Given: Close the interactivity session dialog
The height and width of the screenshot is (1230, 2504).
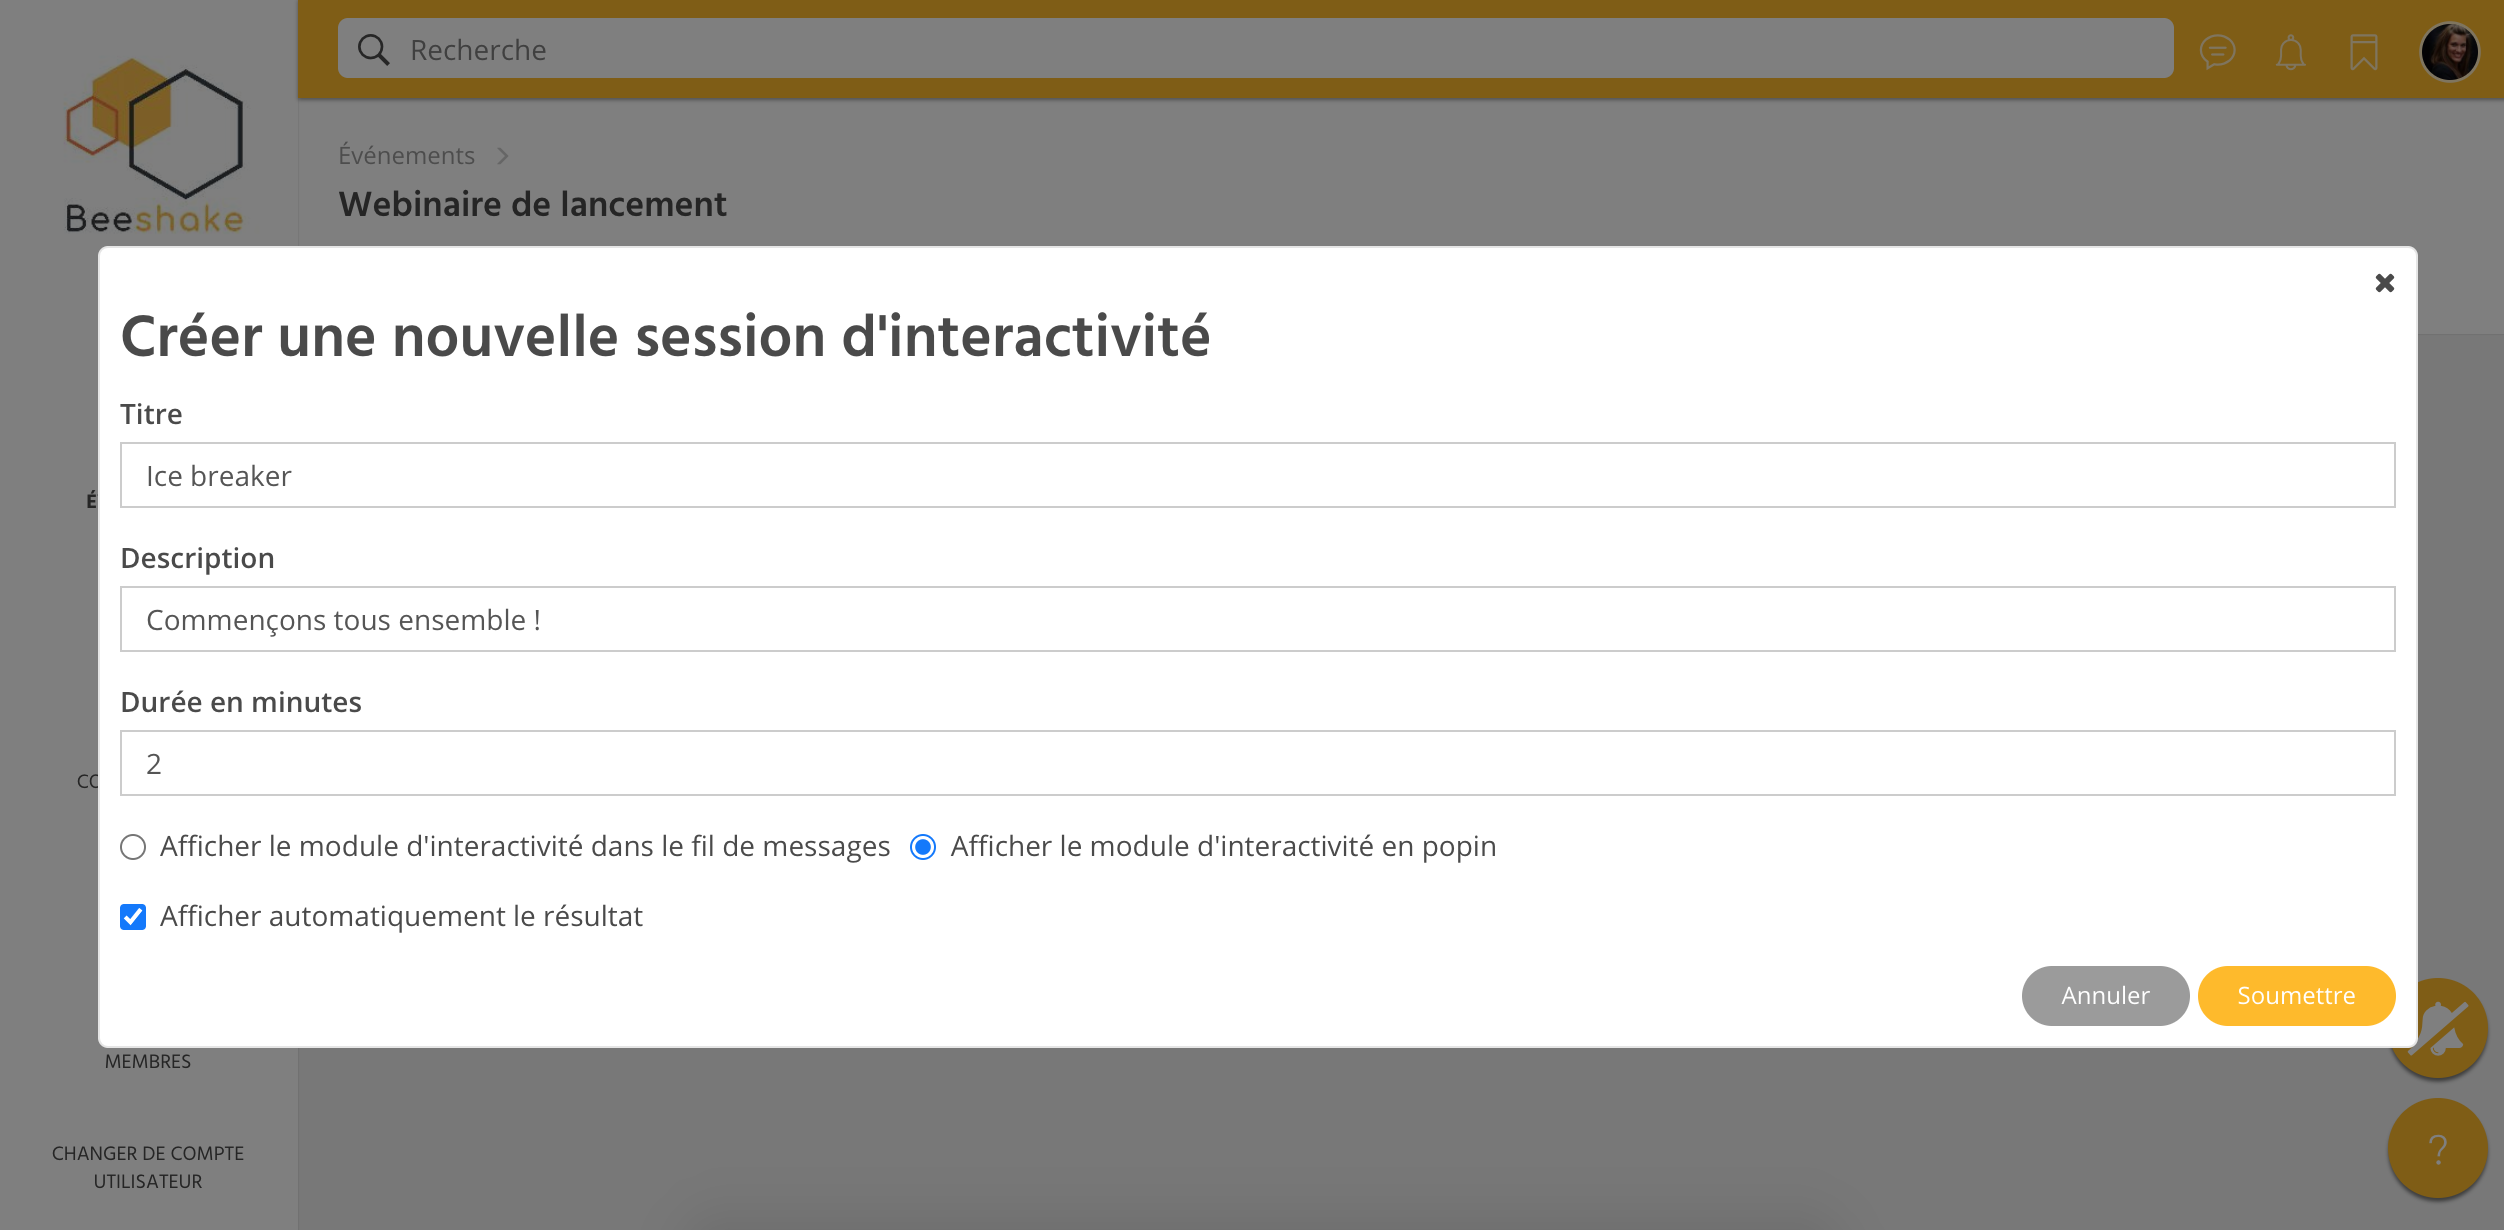Looking at the screenshot, I should (x=2384, y=283).
